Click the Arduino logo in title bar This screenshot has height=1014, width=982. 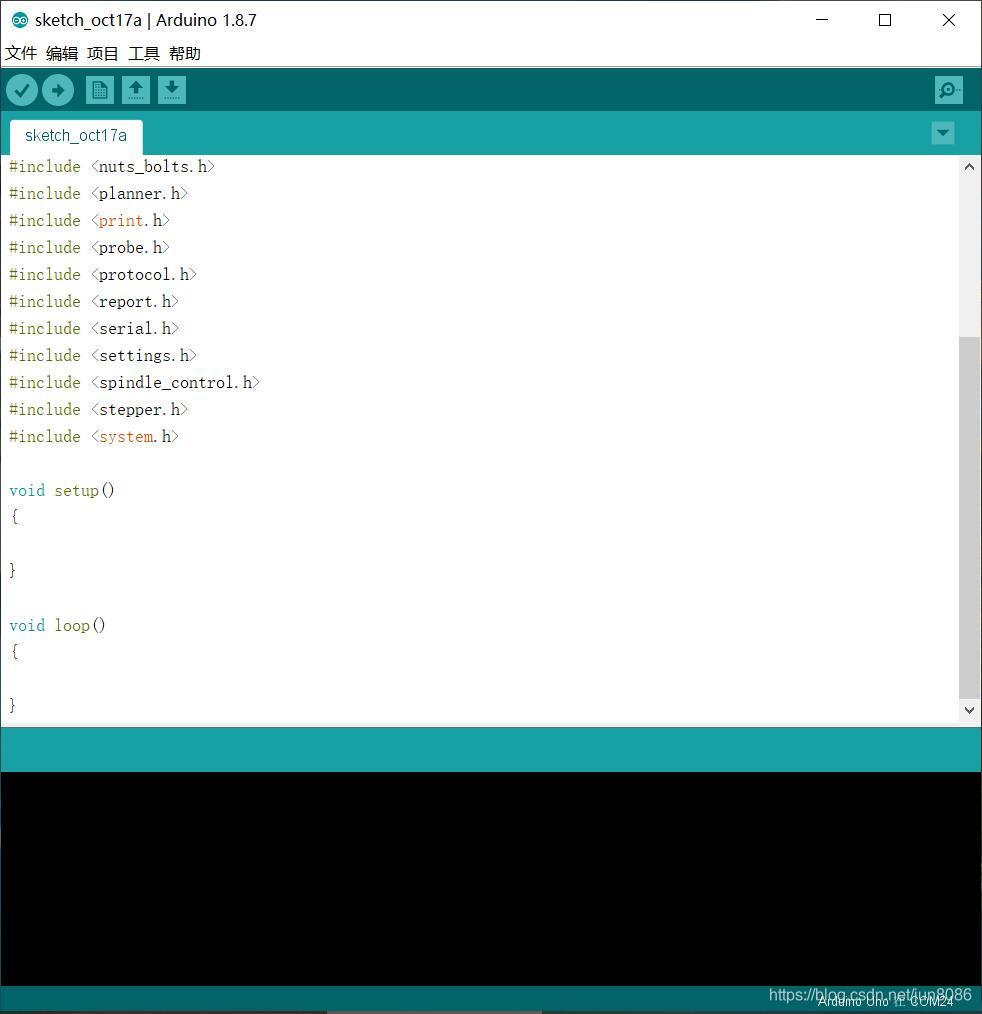pos(20,20)
